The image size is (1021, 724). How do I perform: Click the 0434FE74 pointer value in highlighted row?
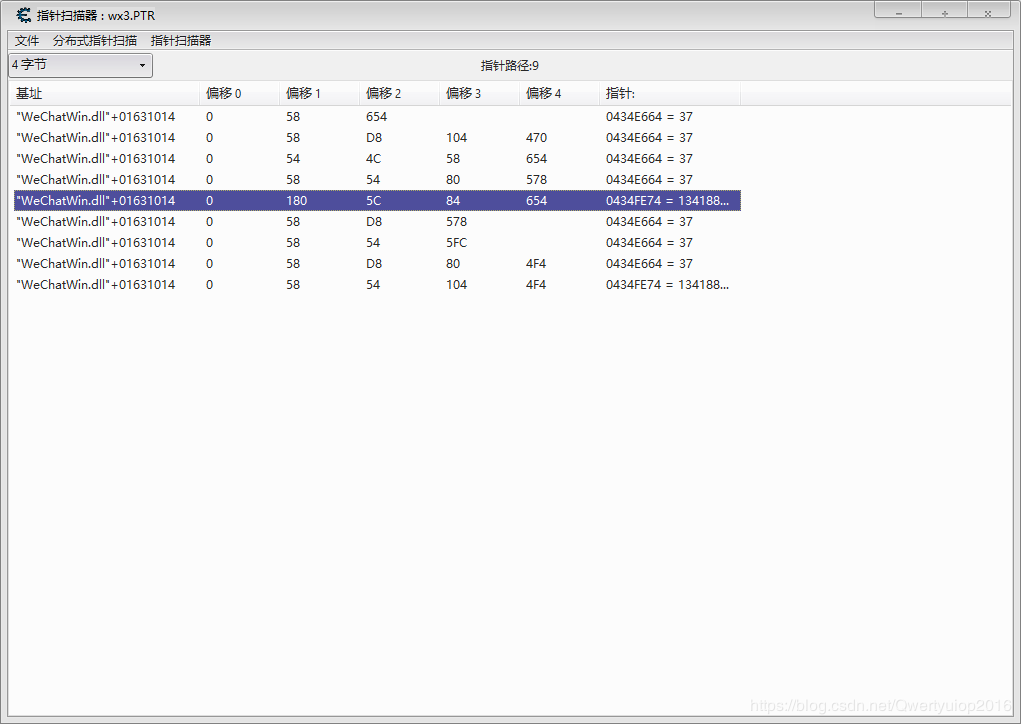pyautogui.click(x=667, y=201)
